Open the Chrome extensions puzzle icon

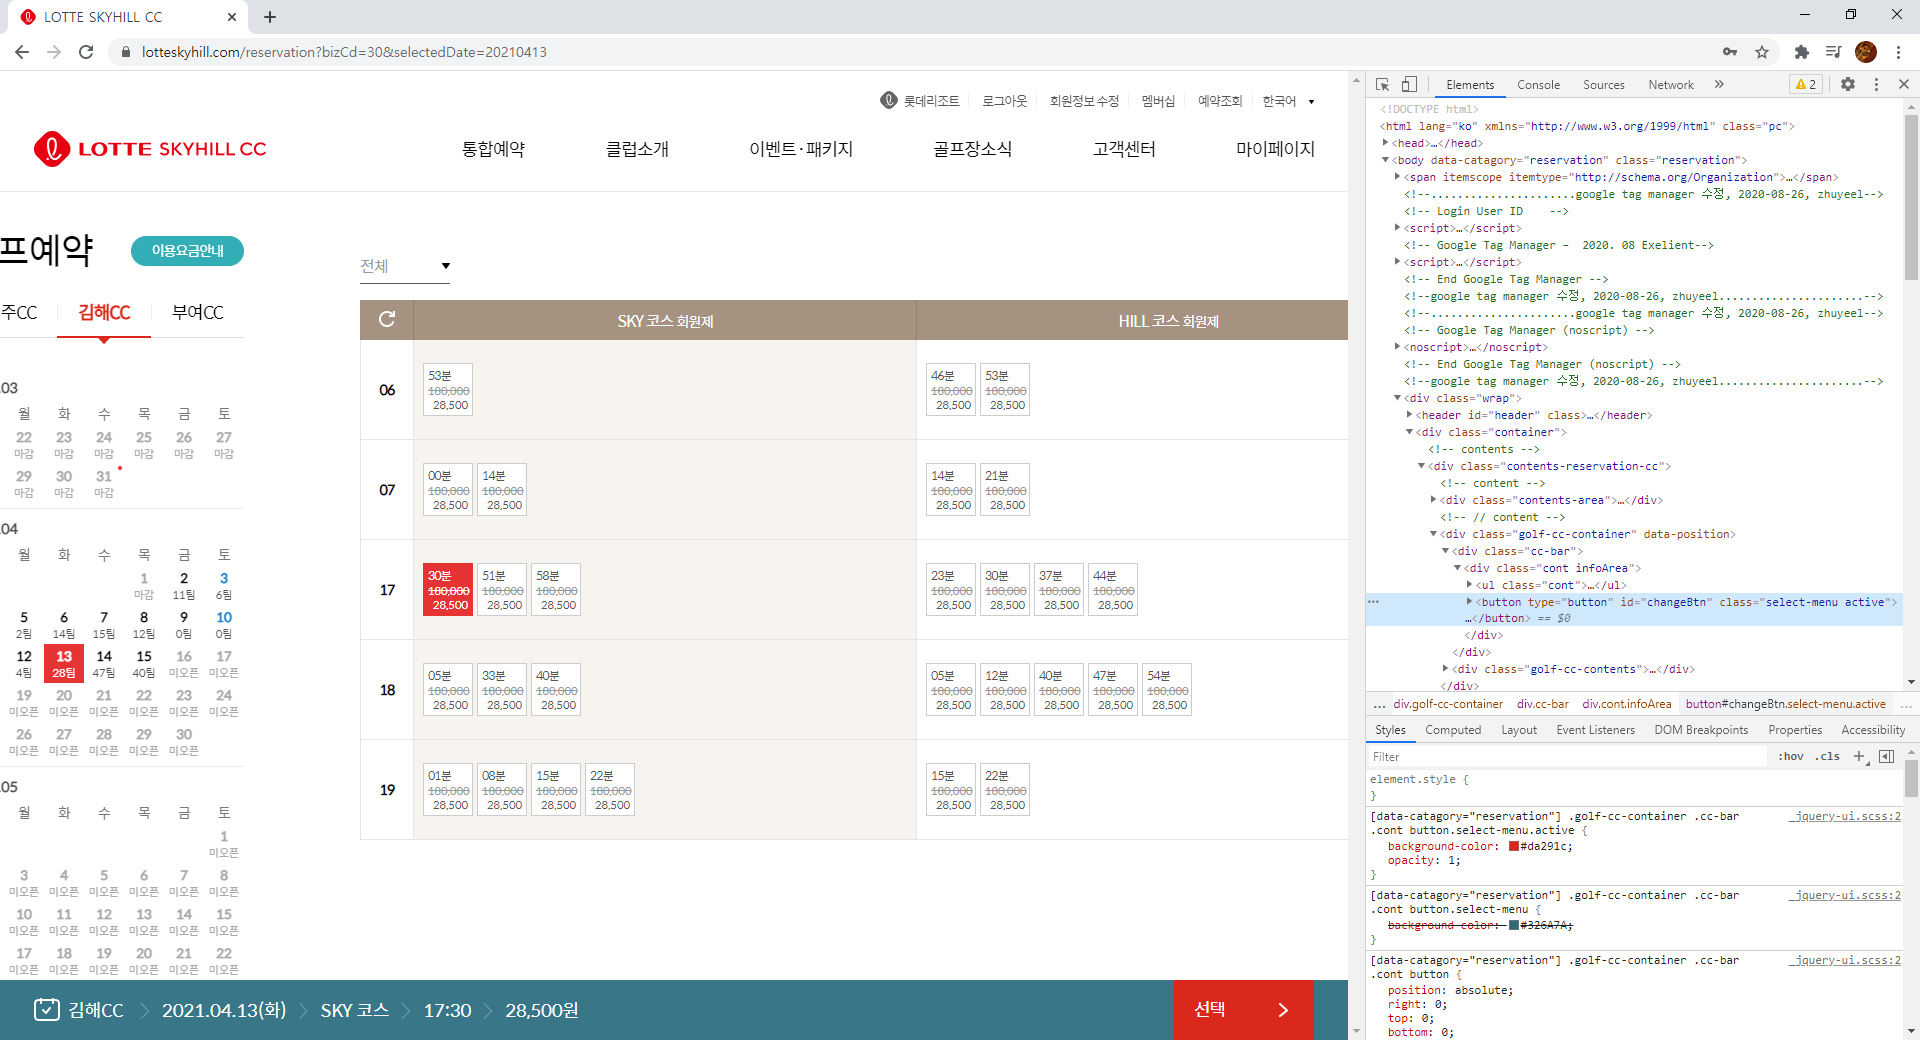pos(1802,52)
